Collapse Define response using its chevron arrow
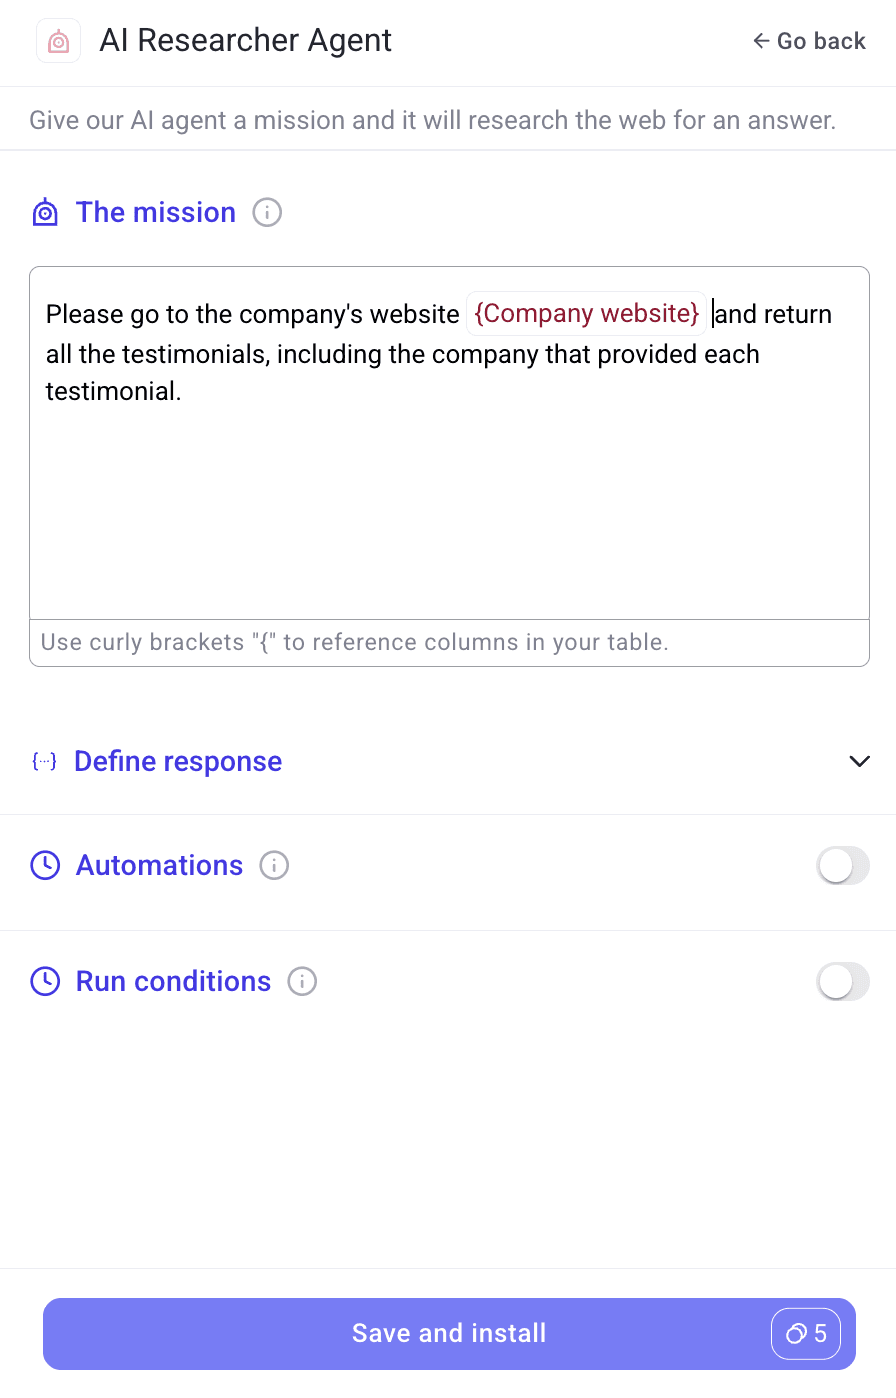 point(859,761)
